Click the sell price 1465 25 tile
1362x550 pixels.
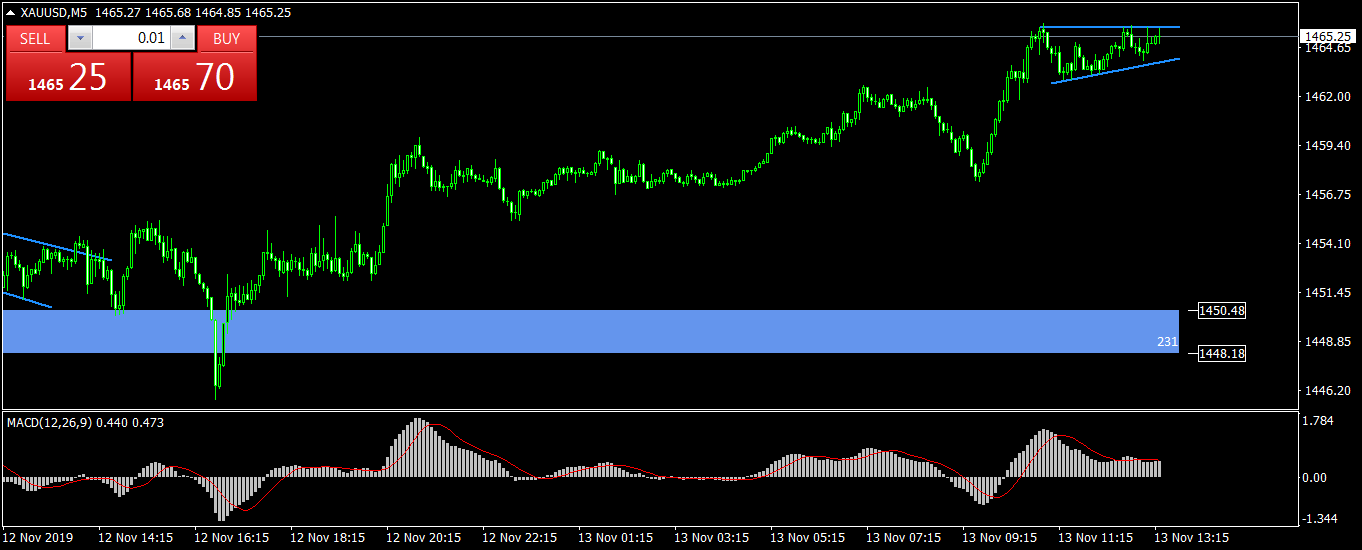tap(68, 77)
